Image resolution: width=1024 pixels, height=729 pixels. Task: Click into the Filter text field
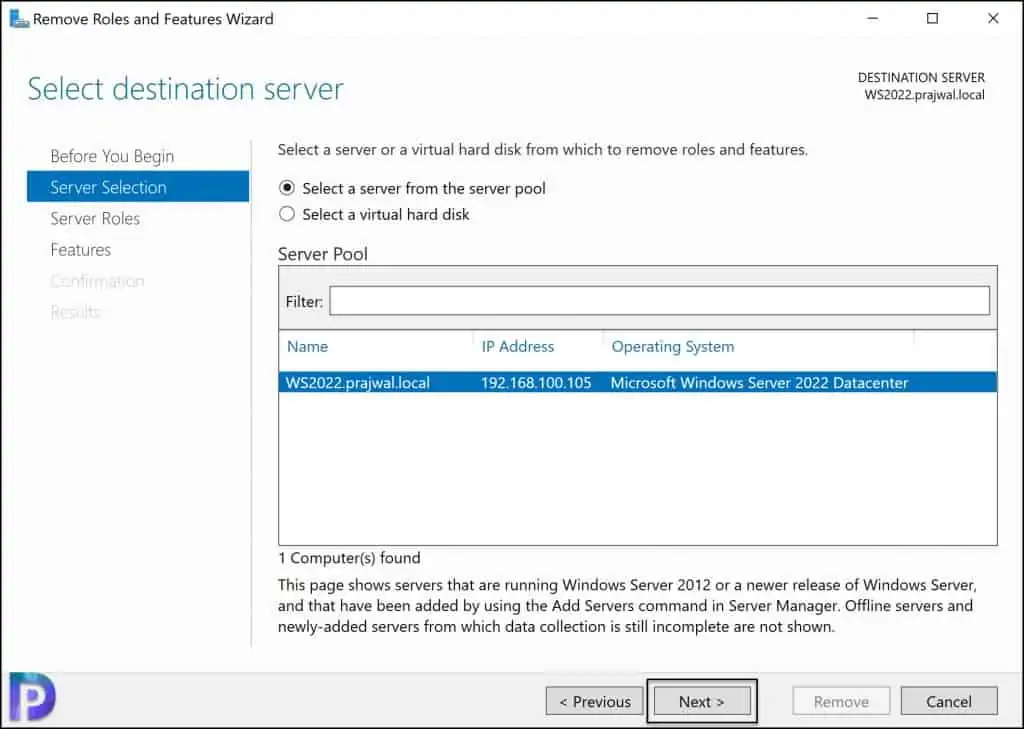click(x=659, y=301)
